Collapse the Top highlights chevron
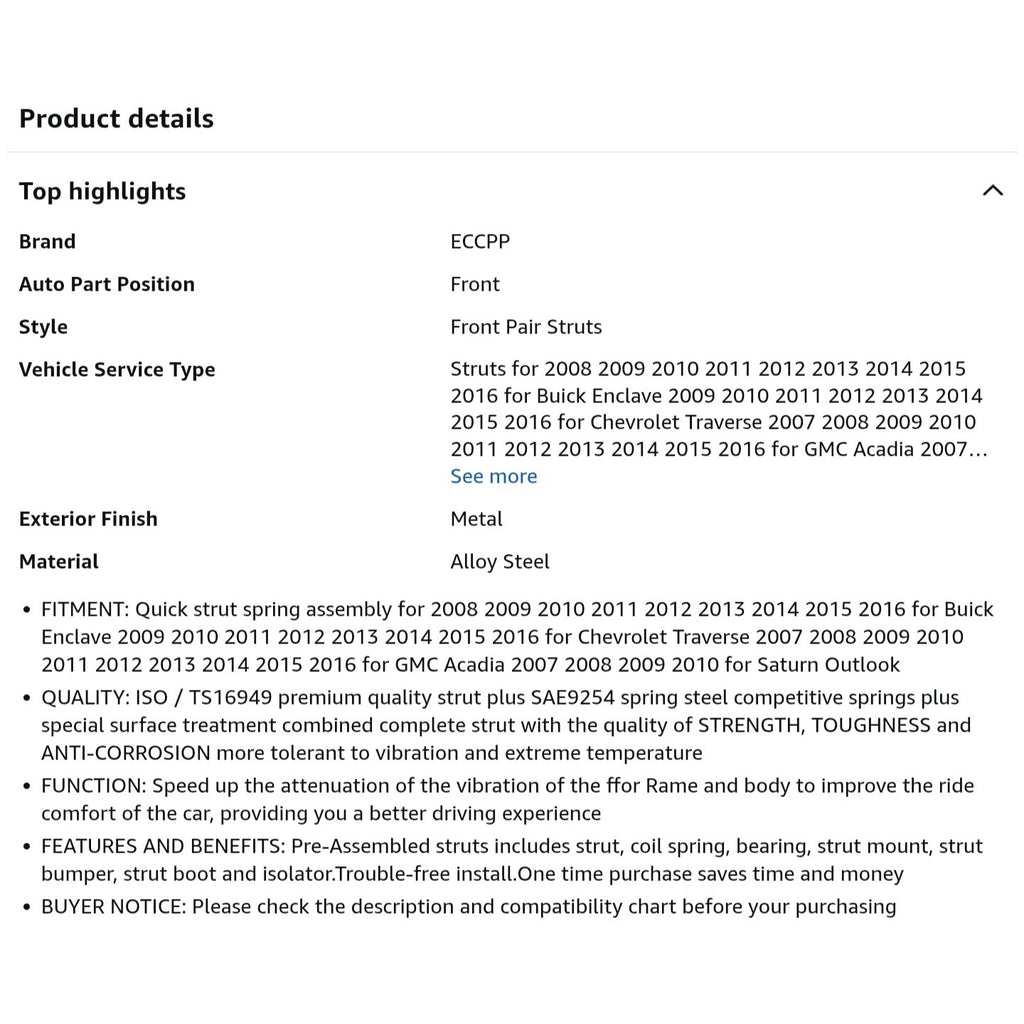 pos(992,191)
